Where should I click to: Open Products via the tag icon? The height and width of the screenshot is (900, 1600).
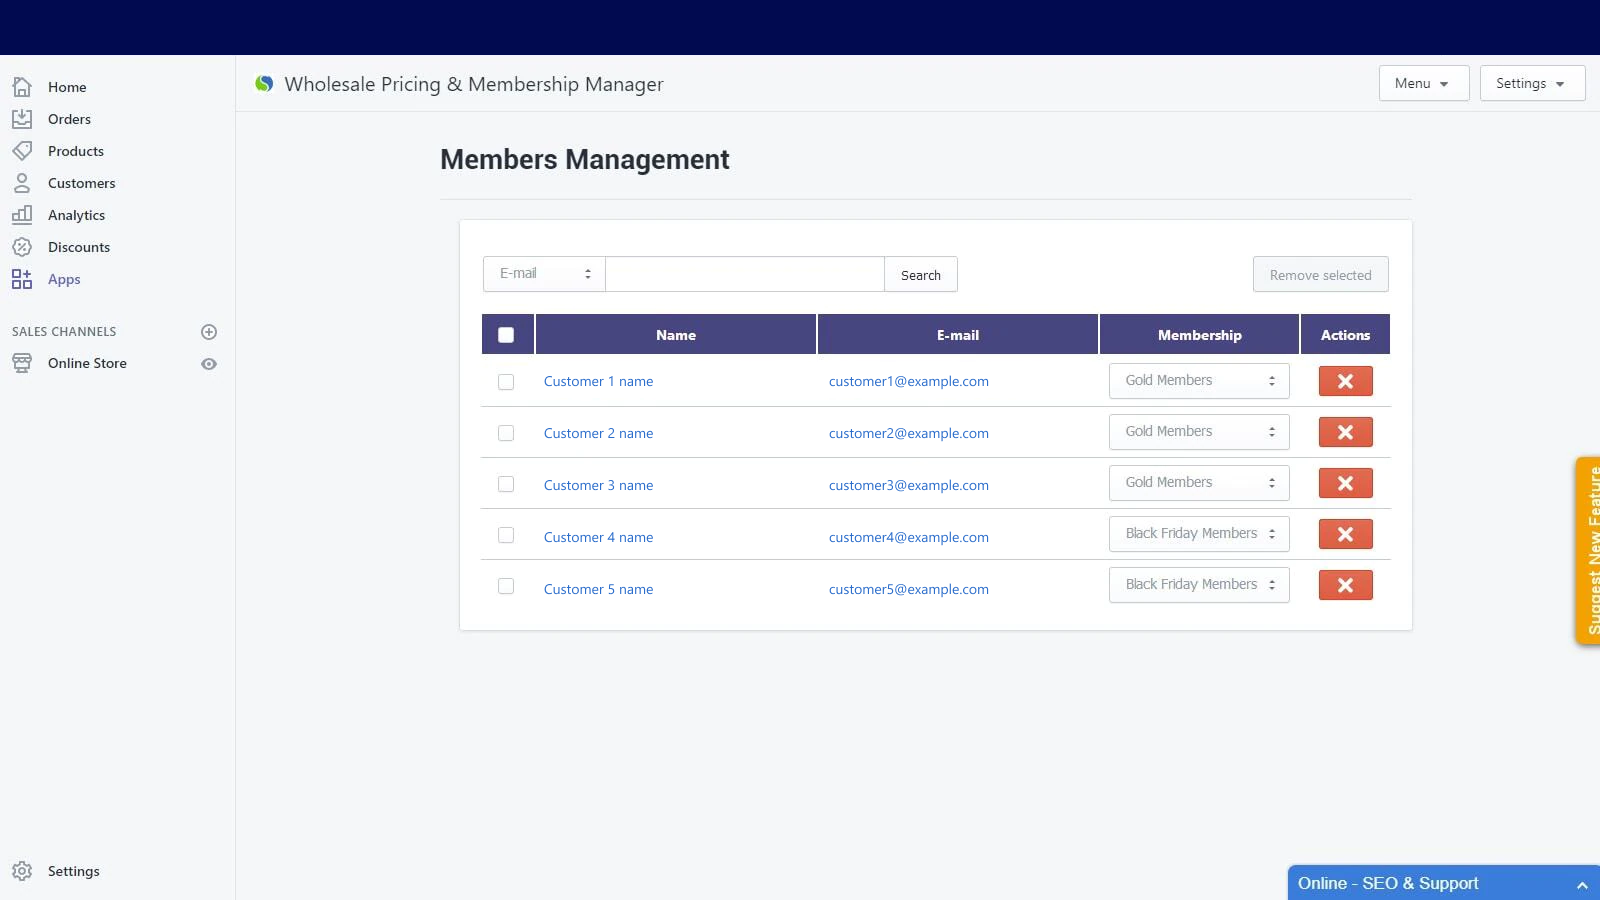coord(22,151)
